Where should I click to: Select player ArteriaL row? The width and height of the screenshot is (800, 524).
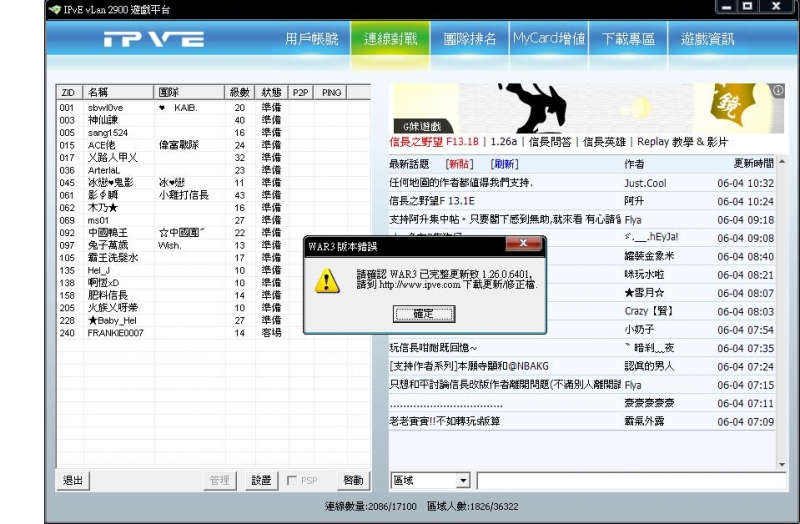click(213, 170)
